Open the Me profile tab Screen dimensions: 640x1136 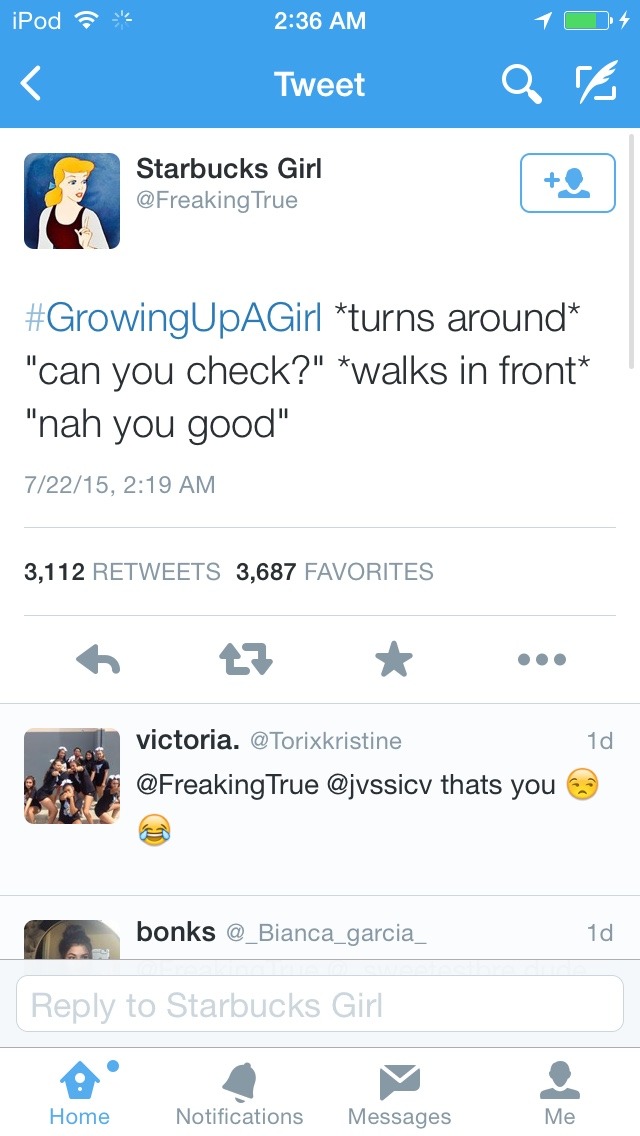[560, 1093]
